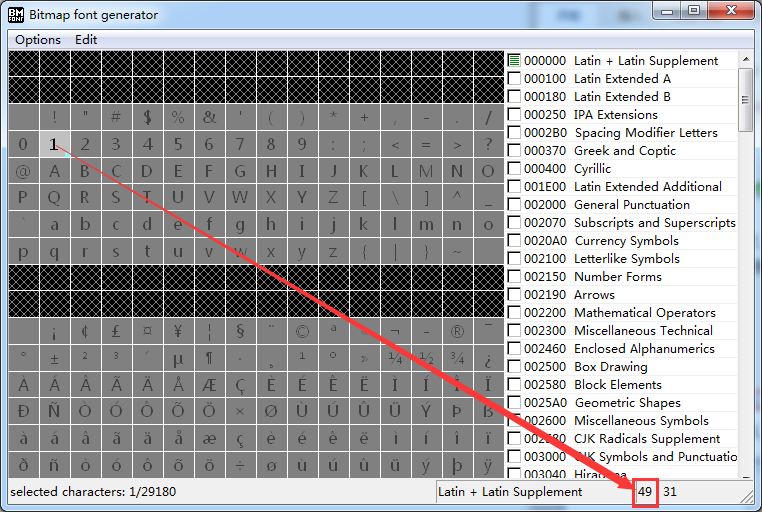Toggle the Latin + Latin Supplement checkbox
Screen dimensions: 762x512
click(x=514, y=61)
